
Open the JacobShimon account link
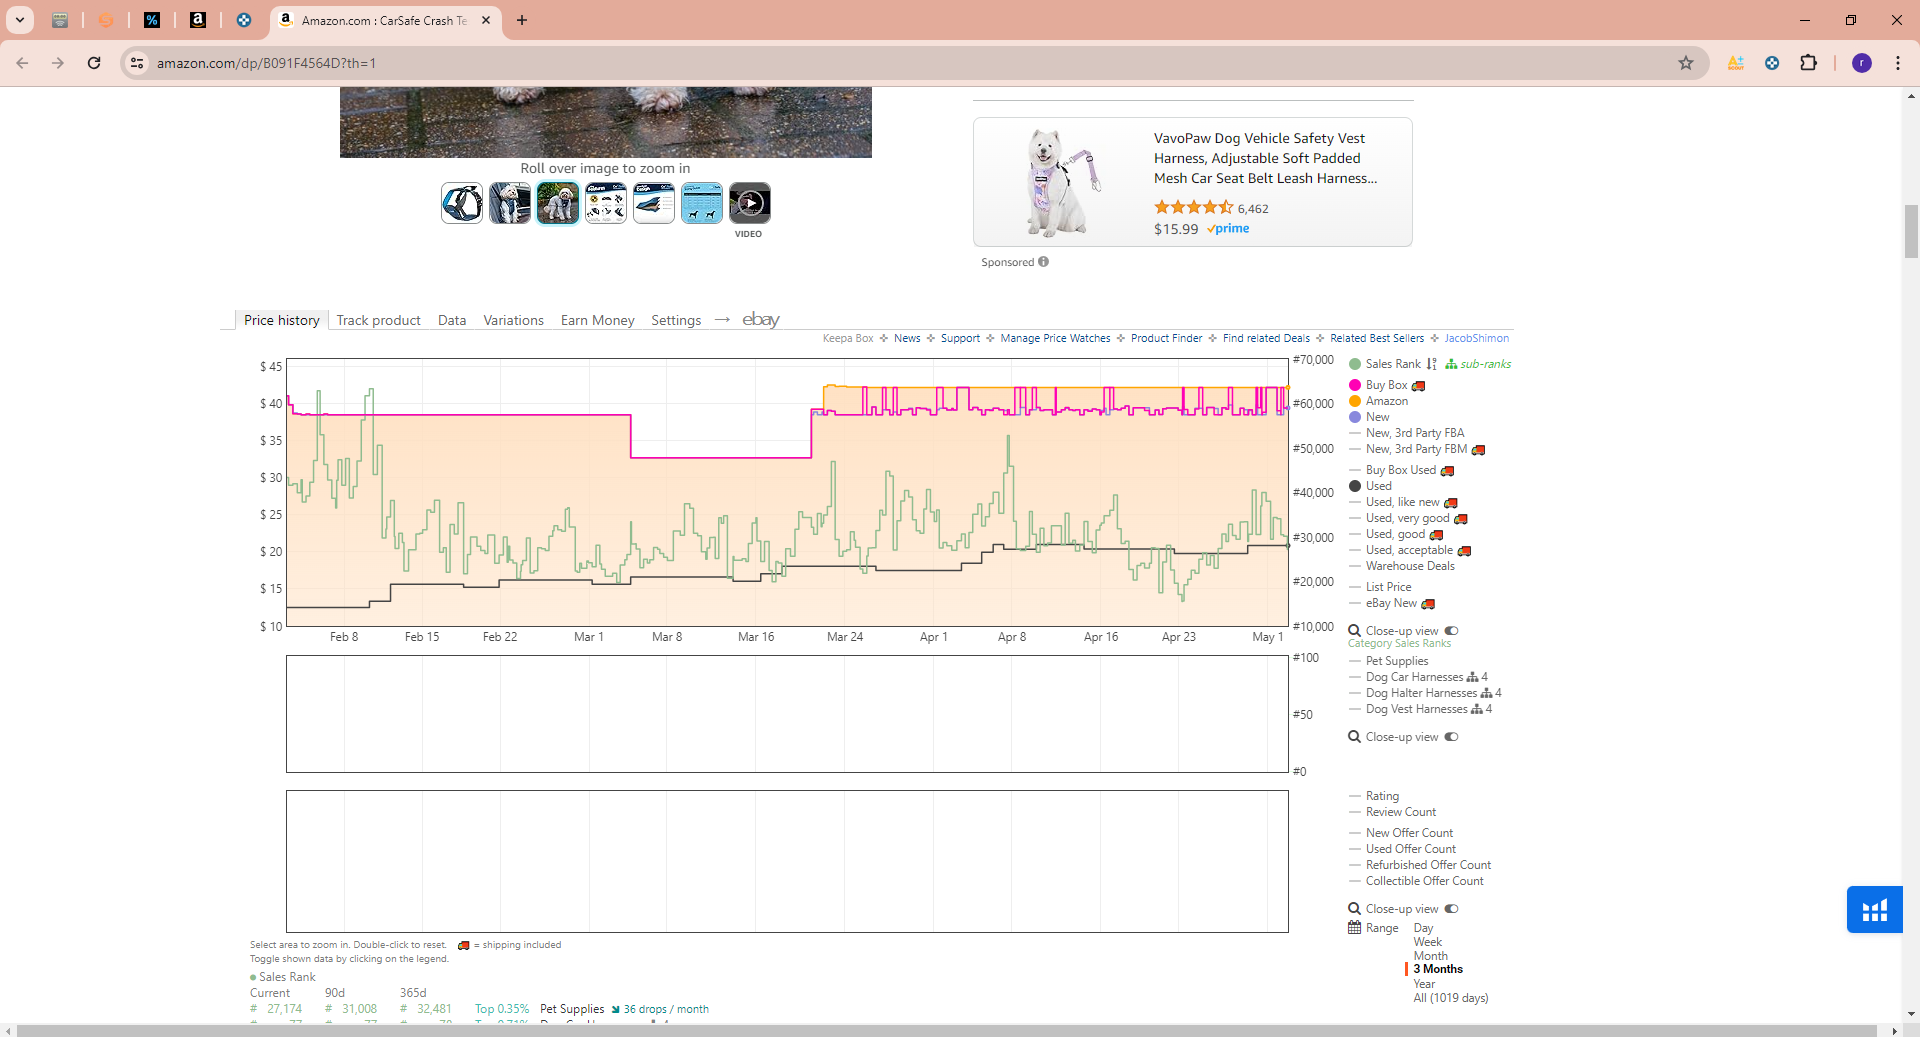[x=1476, y=338]
